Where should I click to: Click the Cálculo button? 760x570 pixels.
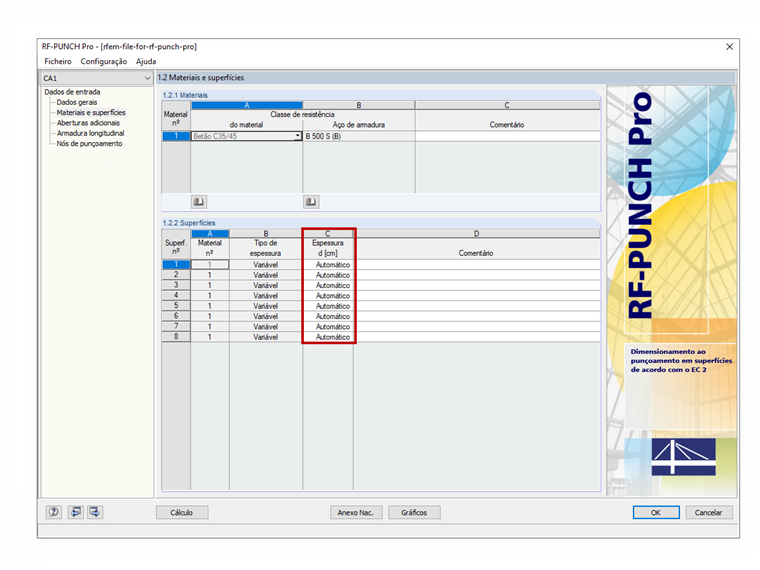click(x=182, y=512)
